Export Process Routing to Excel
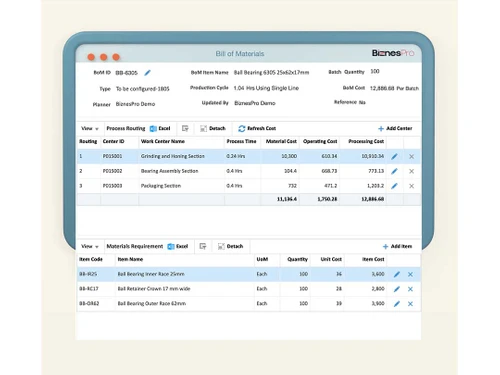The height and width of the screenshot is (375, 500). 160,128
